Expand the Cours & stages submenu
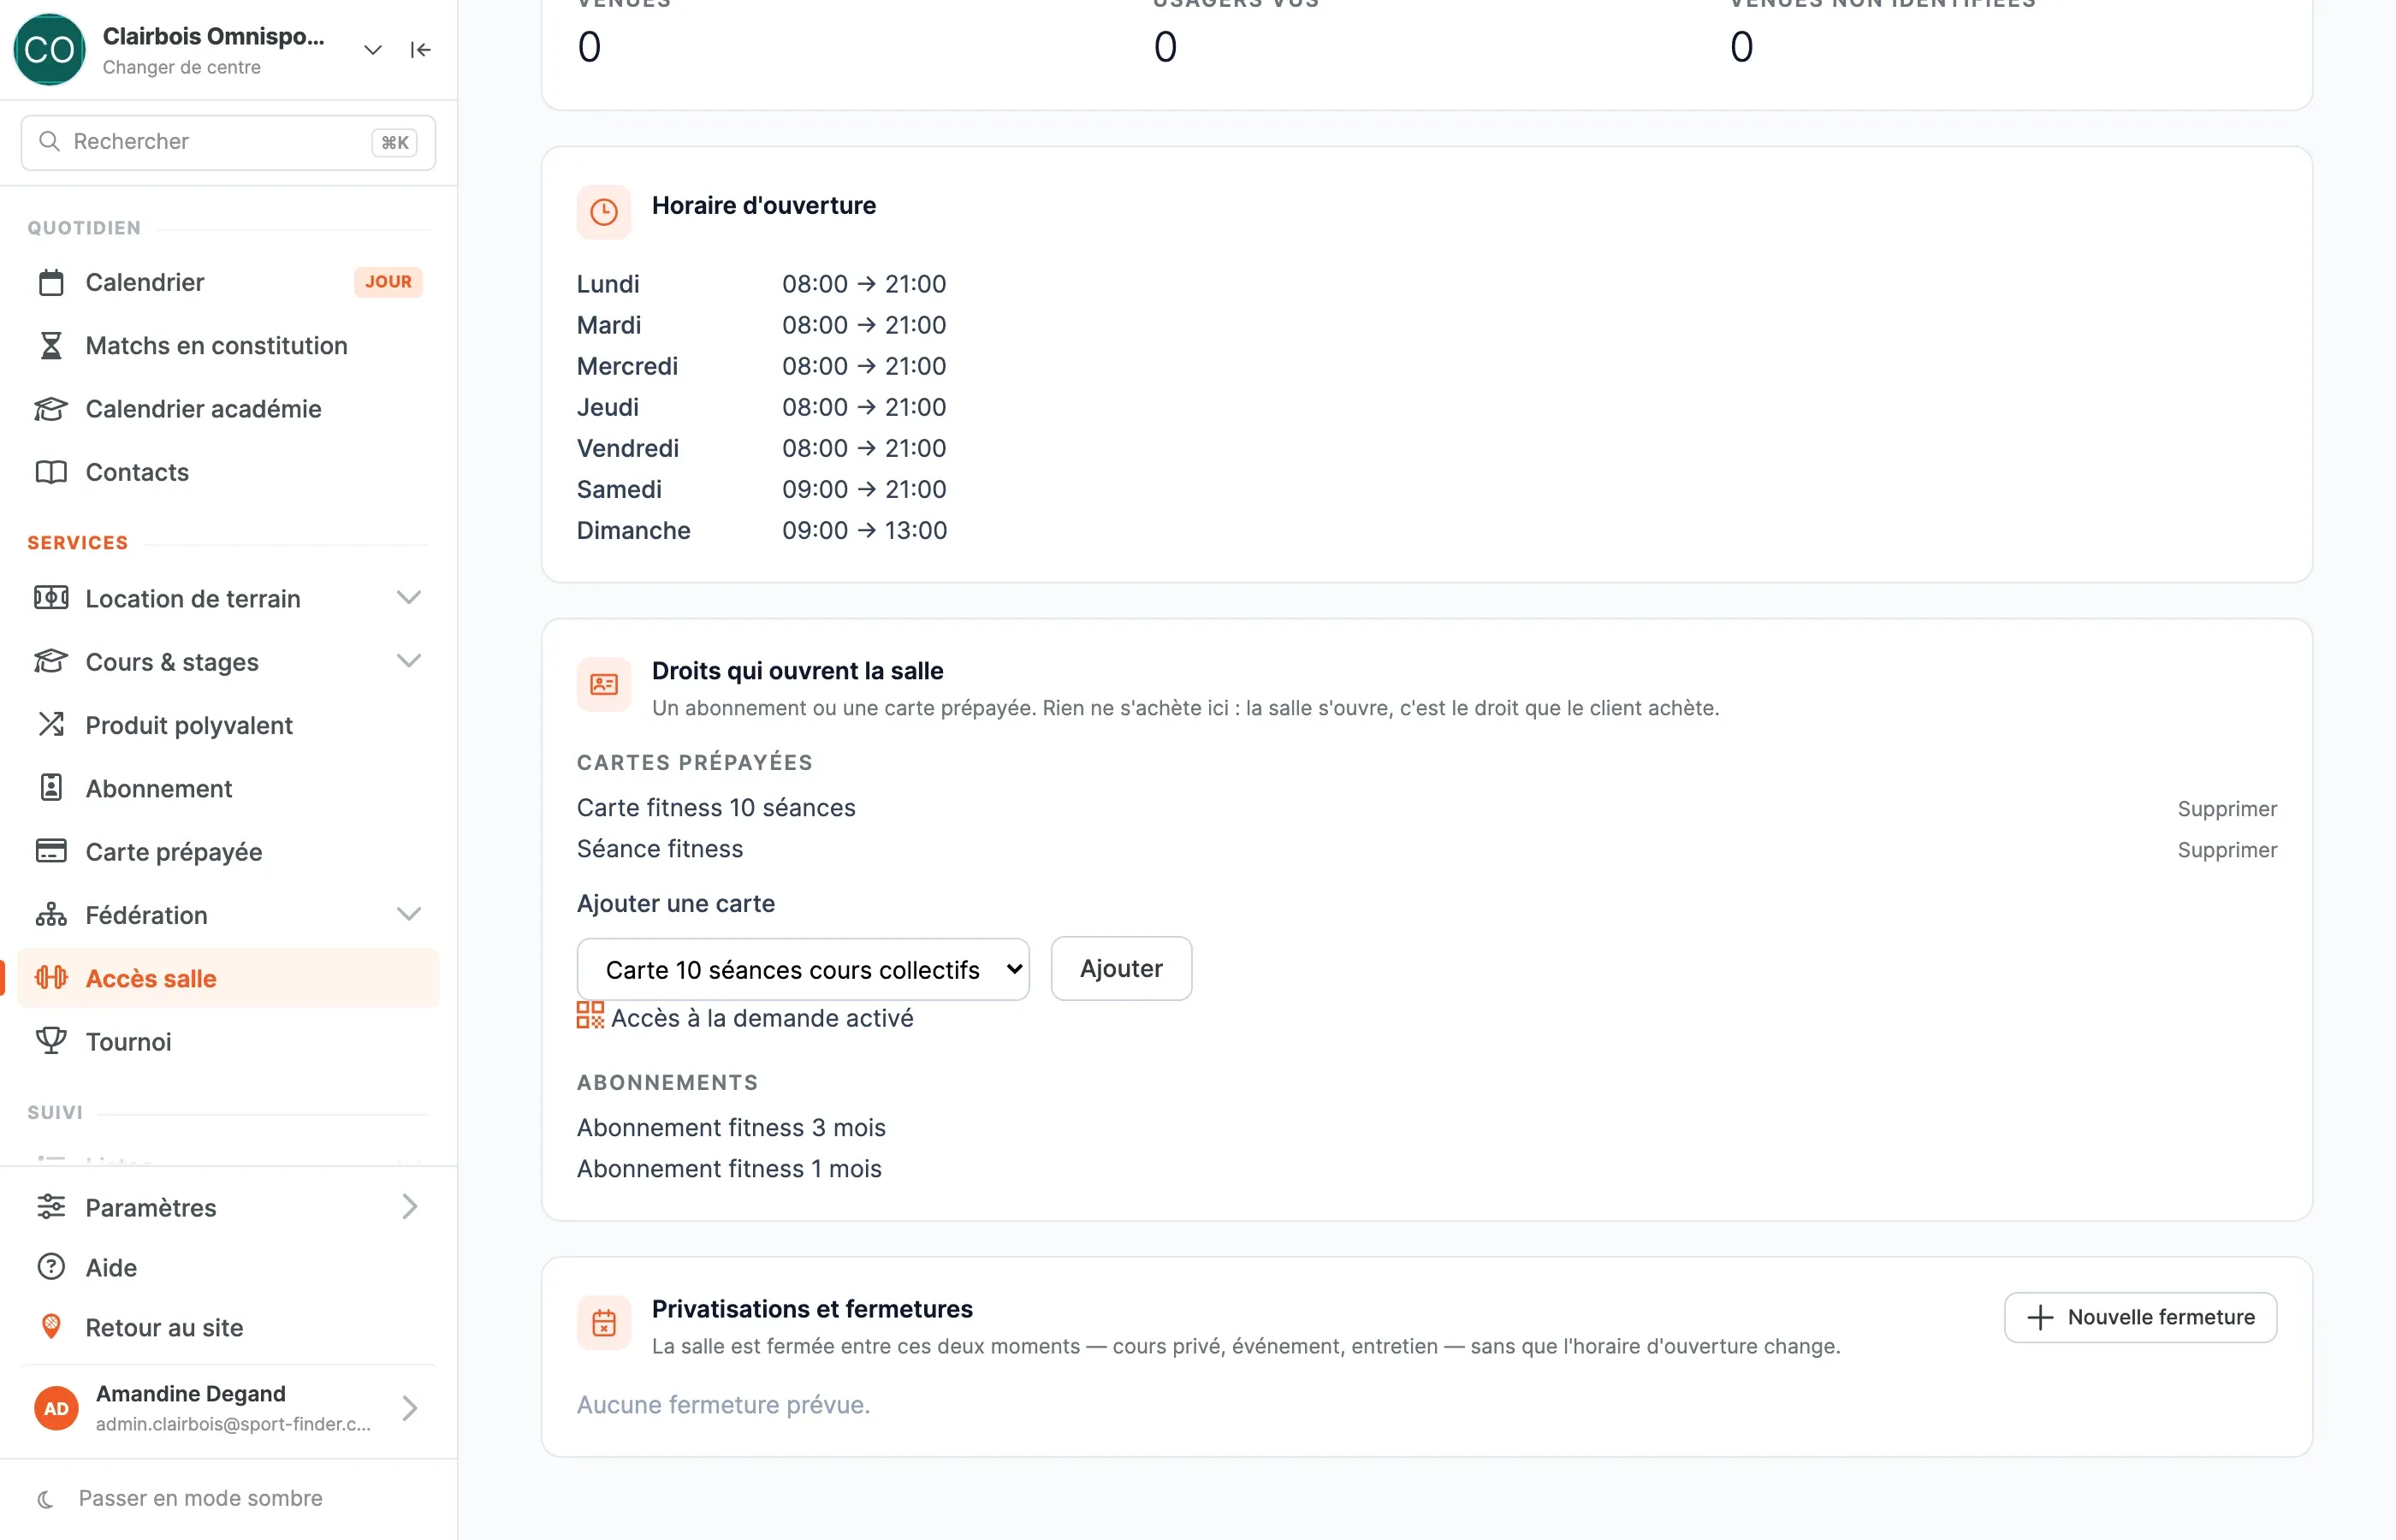The width and height of the screenshot is (2396, 1540). pos(408,661)
